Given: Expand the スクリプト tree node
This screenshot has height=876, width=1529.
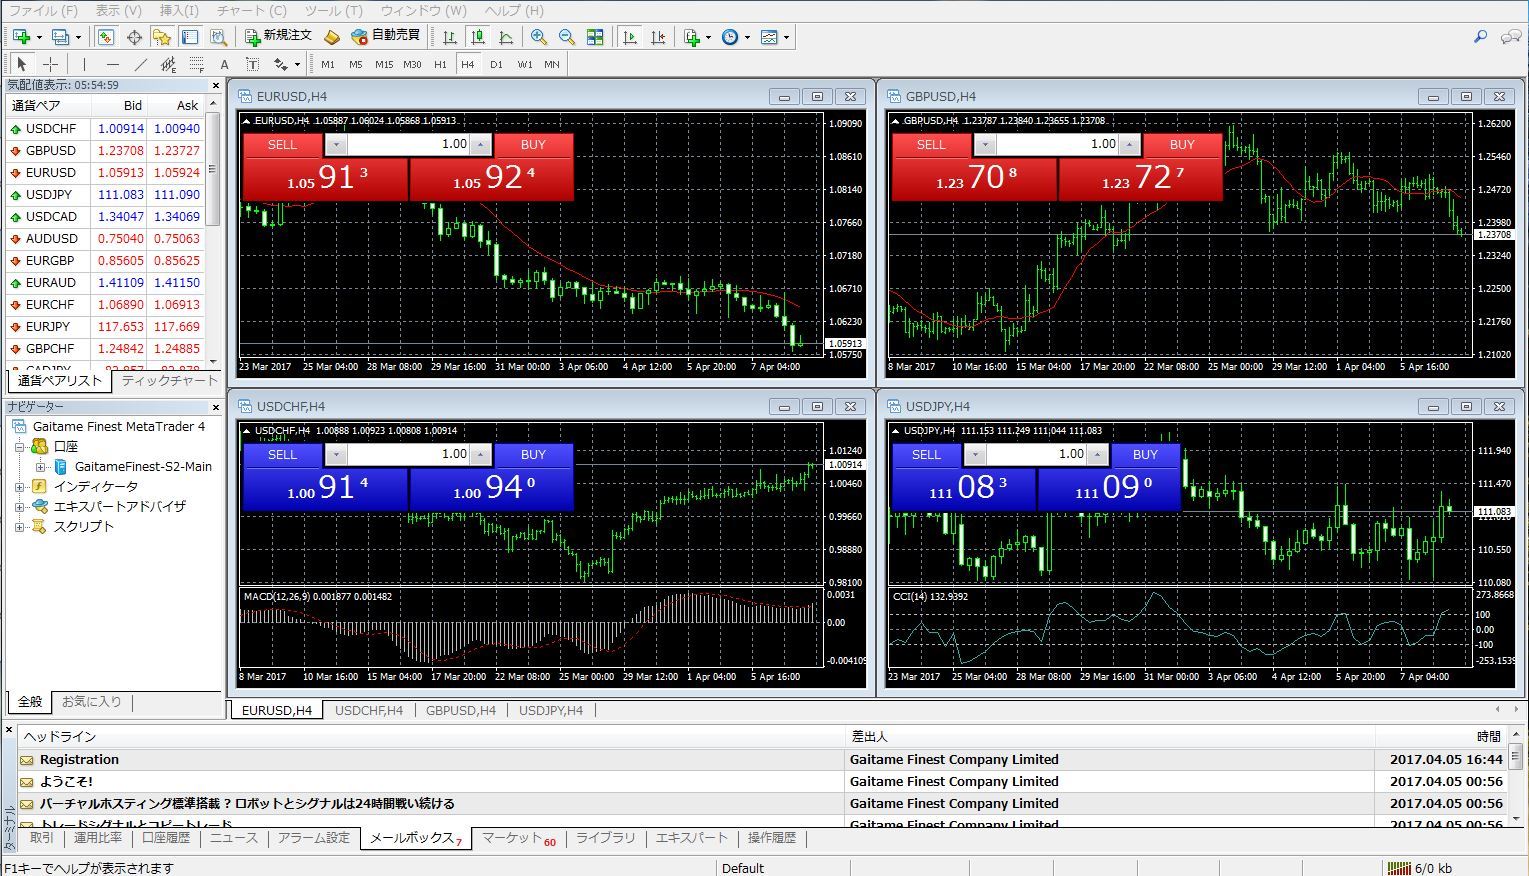Looking at the screenshot, I should pos(19,527).
